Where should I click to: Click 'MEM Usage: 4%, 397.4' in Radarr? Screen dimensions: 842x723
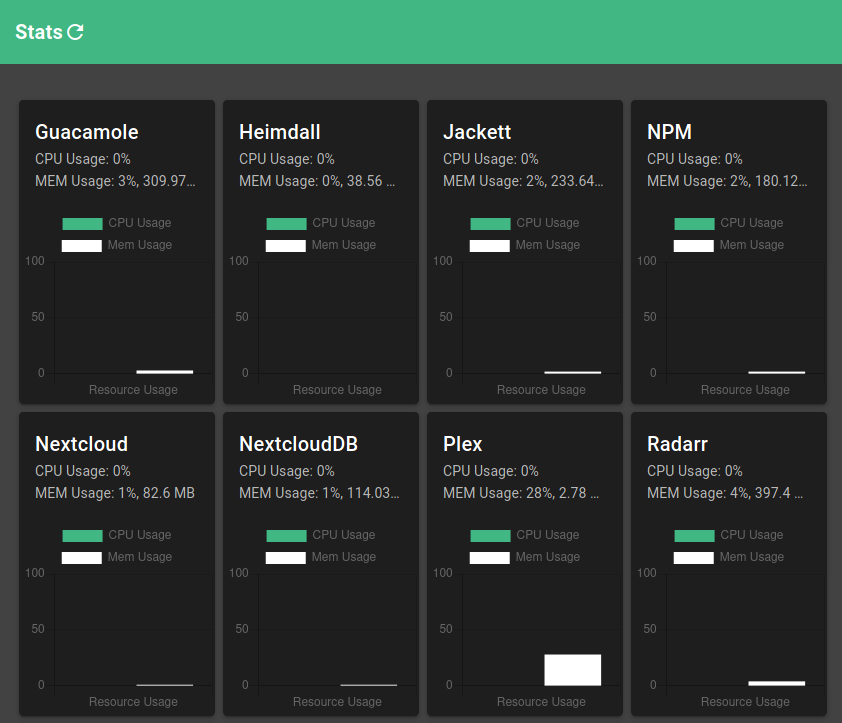725,493
